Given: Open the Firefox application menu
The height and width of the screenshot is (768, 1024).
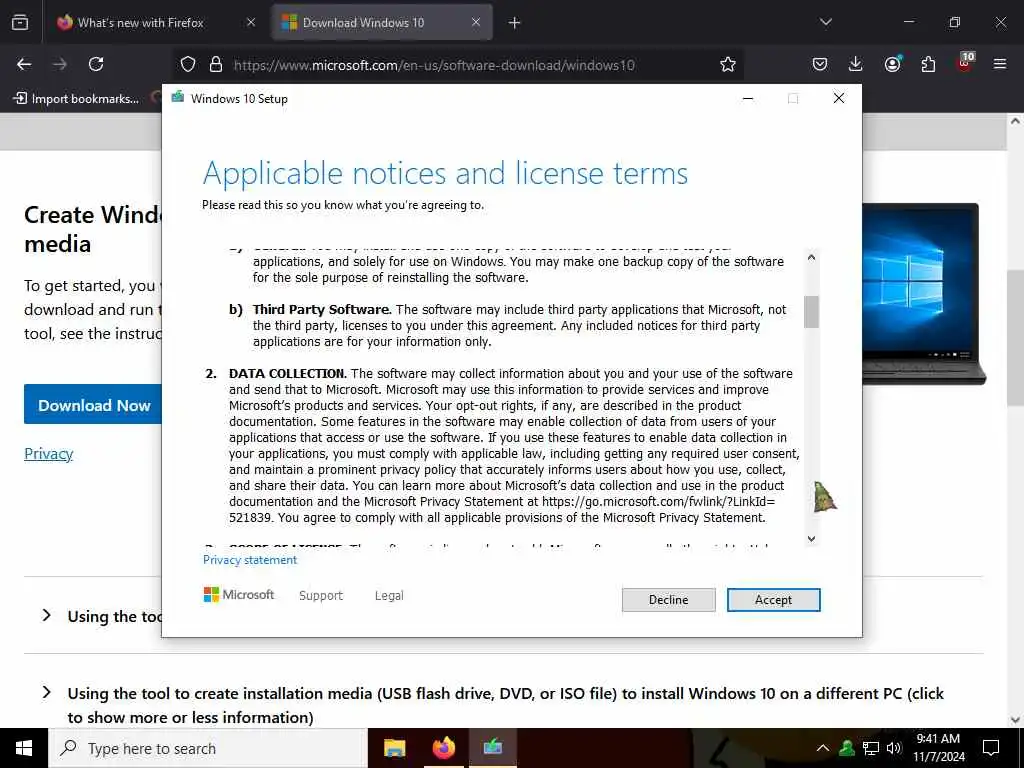Looking at the screenshot, I should [x=1000, y=64].
